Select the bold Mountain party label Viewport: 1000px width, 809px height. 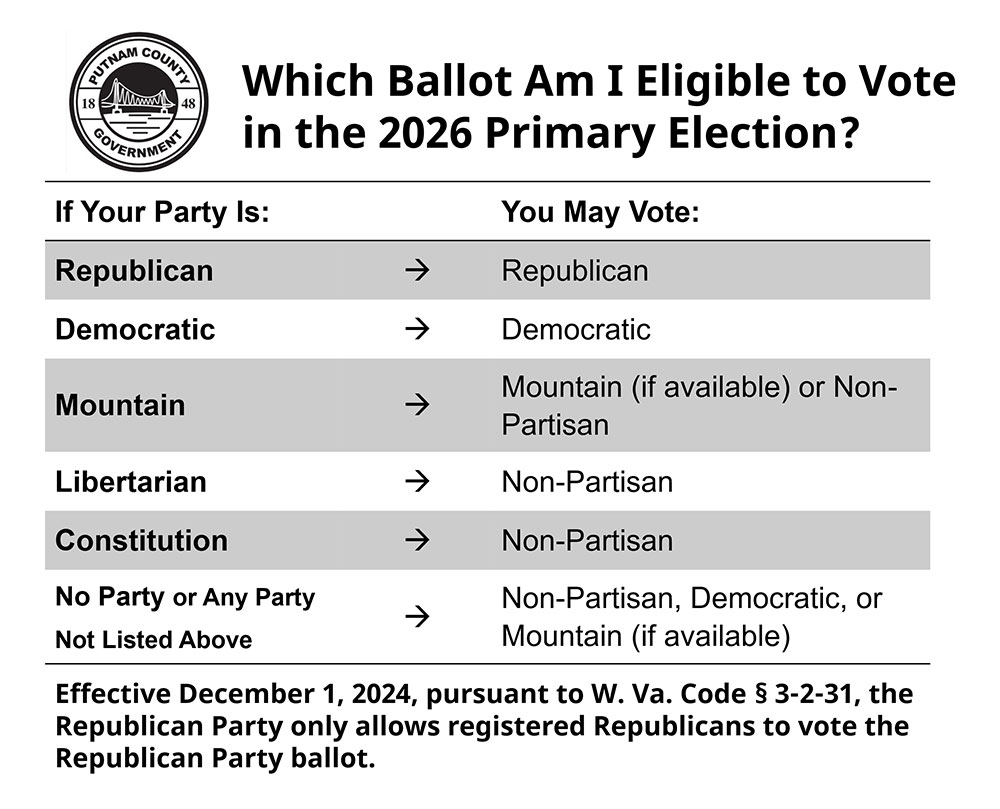pos(120,405)
